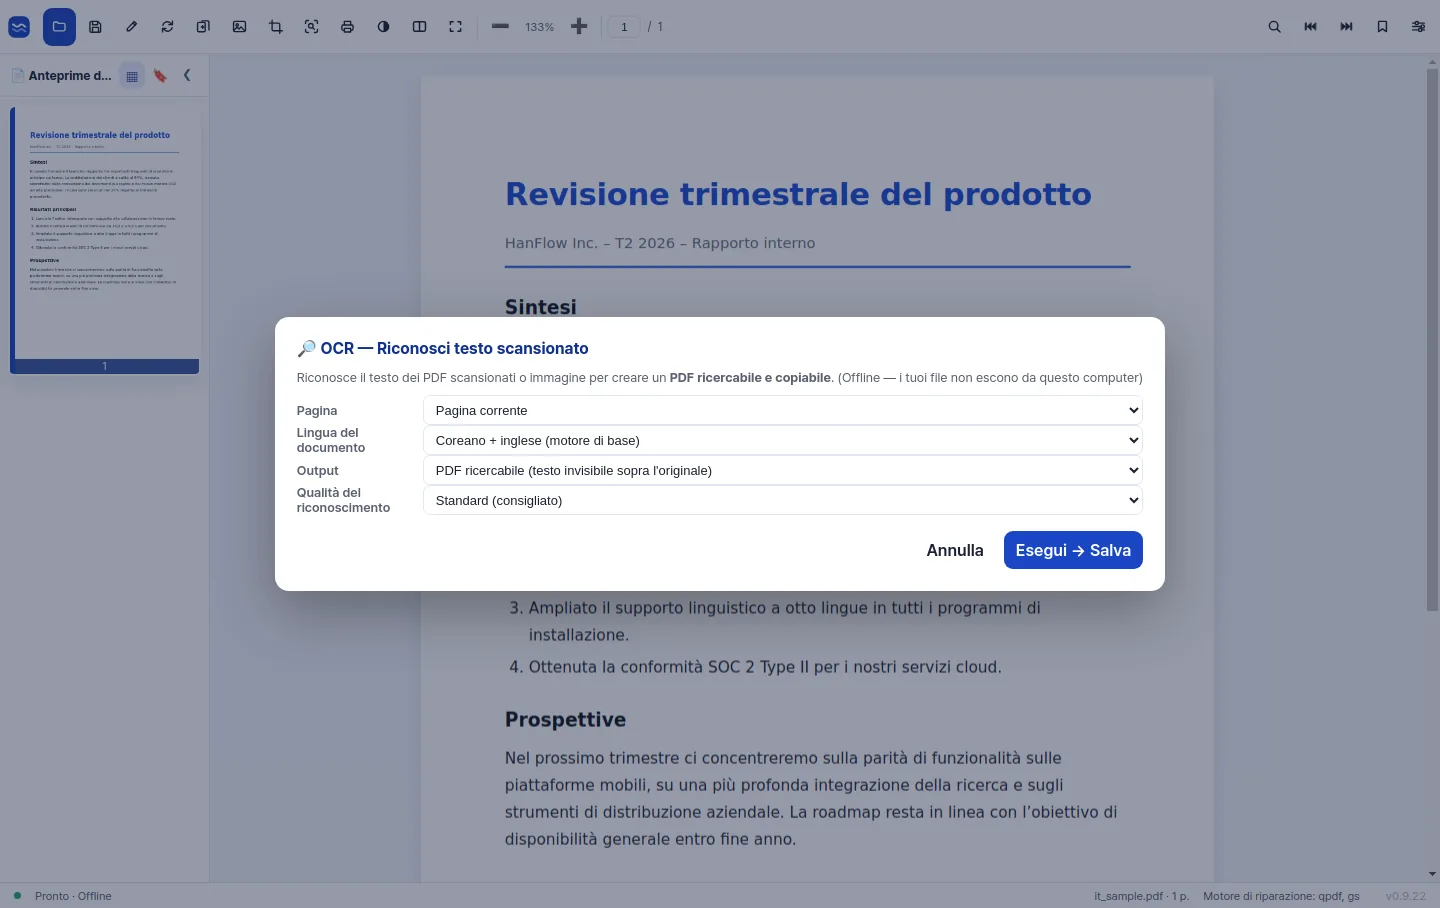
Task: Enter fullscreen with the corners icon
Action: point(455,27)
